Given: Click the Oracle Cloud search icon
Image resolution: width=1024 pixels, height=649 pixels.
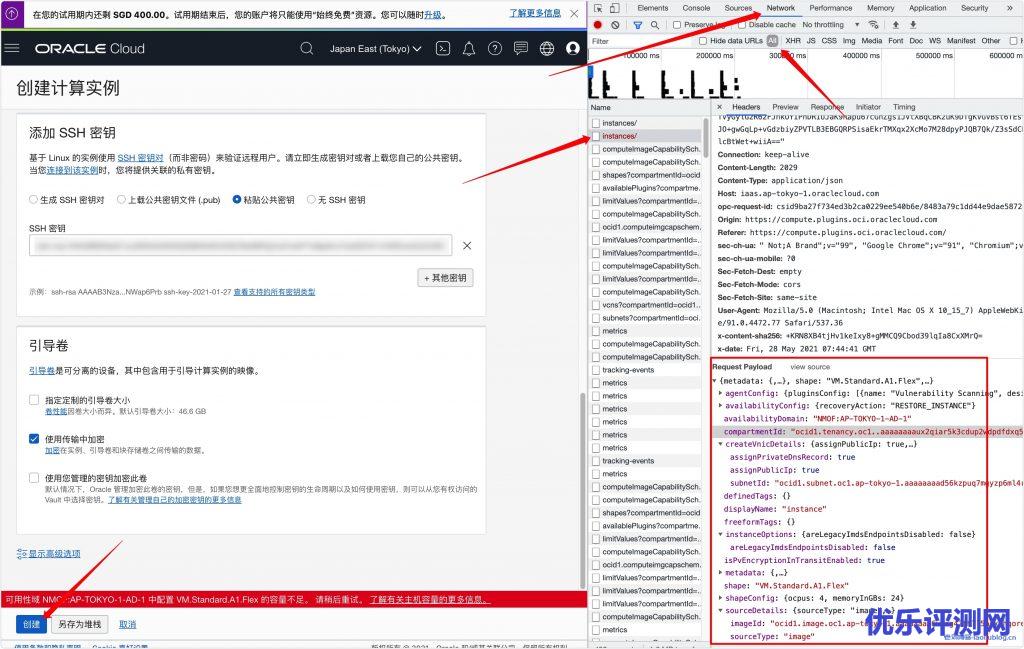Looking at the screenshot, I should point(307,48).
